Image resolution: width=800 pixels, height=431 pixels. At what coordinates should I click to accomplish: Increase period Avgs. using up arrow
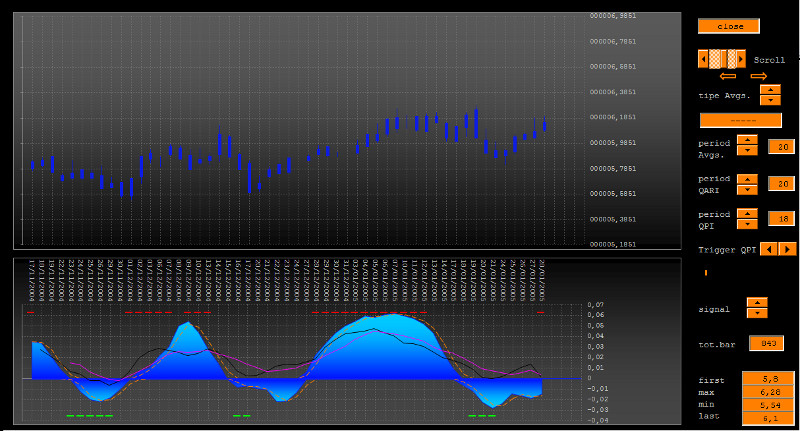point(747,141)
